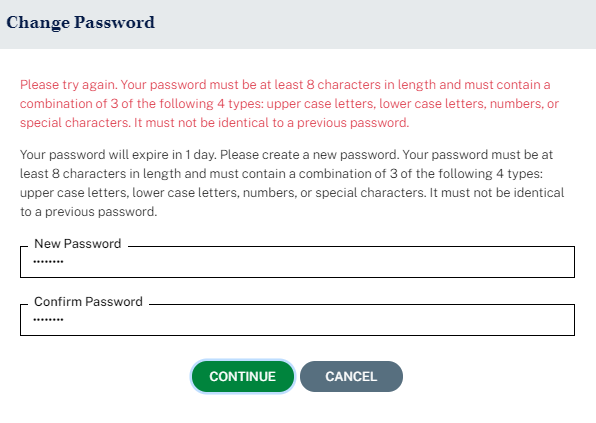Place cursor after masked dots in Confirm Password
The height and width of the screenshot is (423, 596).
click(x=65, y=320)
